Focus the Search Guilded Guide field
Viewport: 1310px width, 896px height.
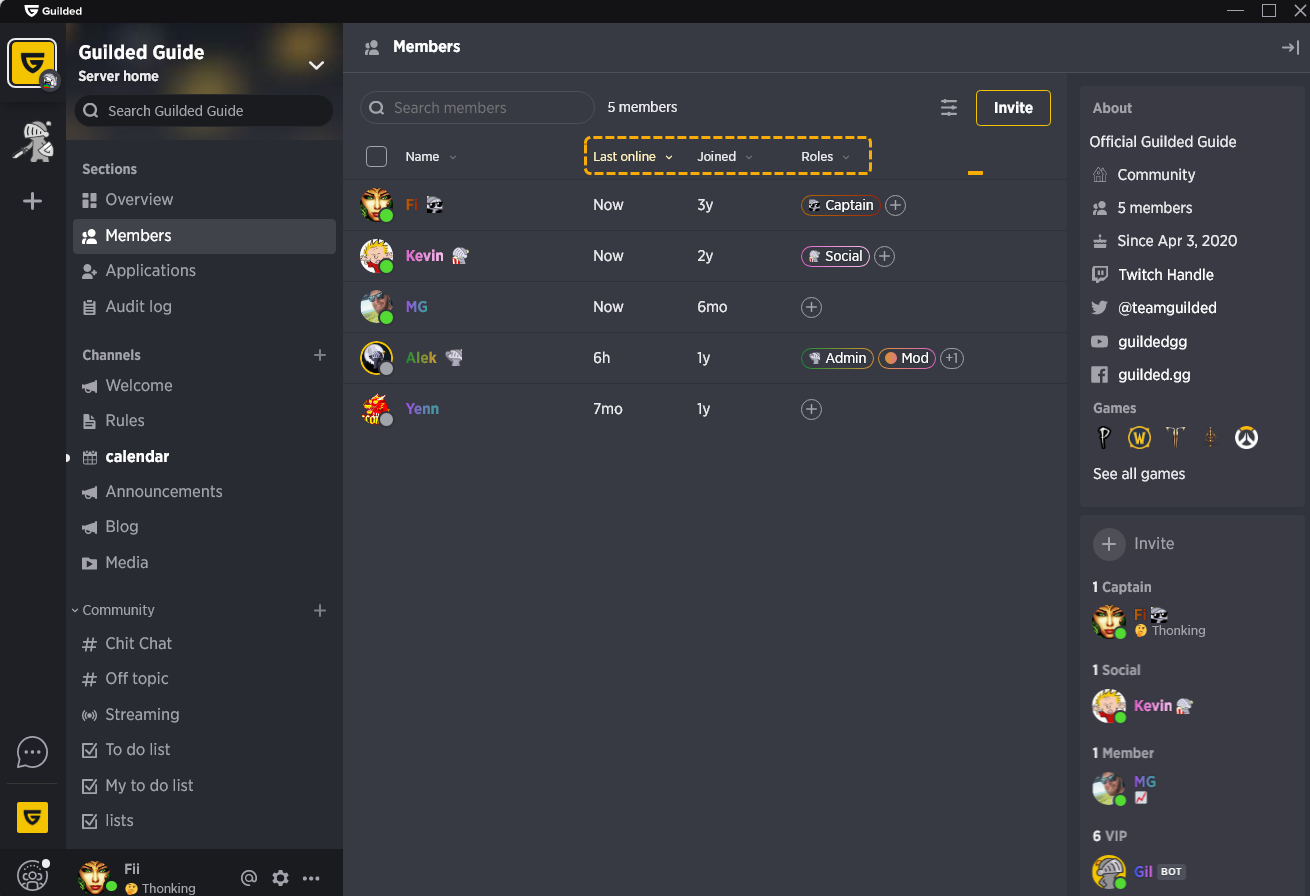pyautogui.click(x=204, y=111)
